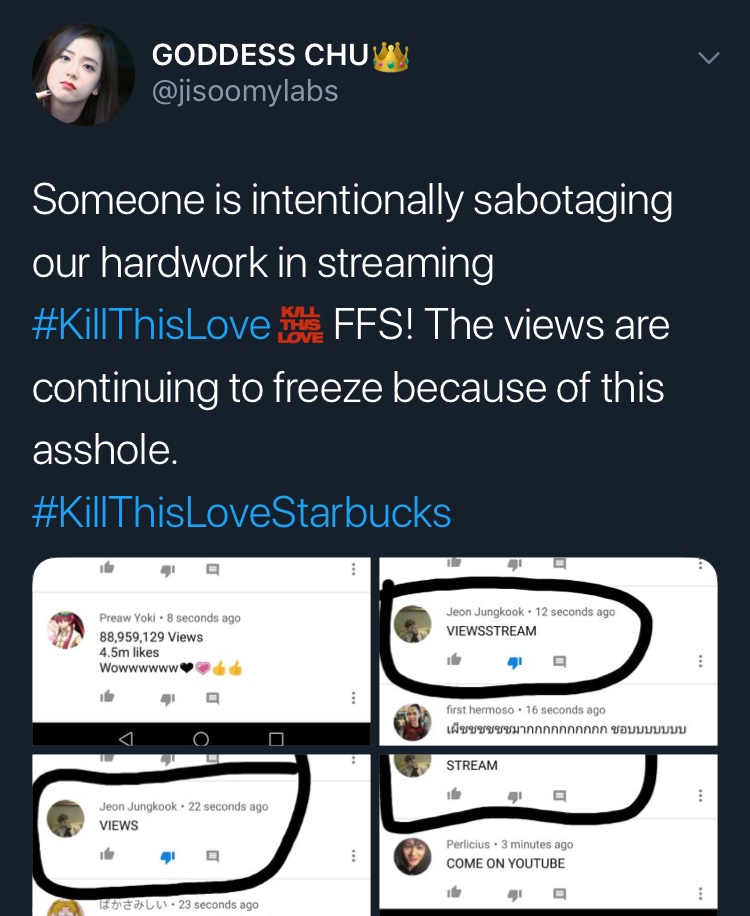750x916 pixels.
Task: Click the reply icon under VIEWSSTREAM
Action: click(x=560, y=661)
